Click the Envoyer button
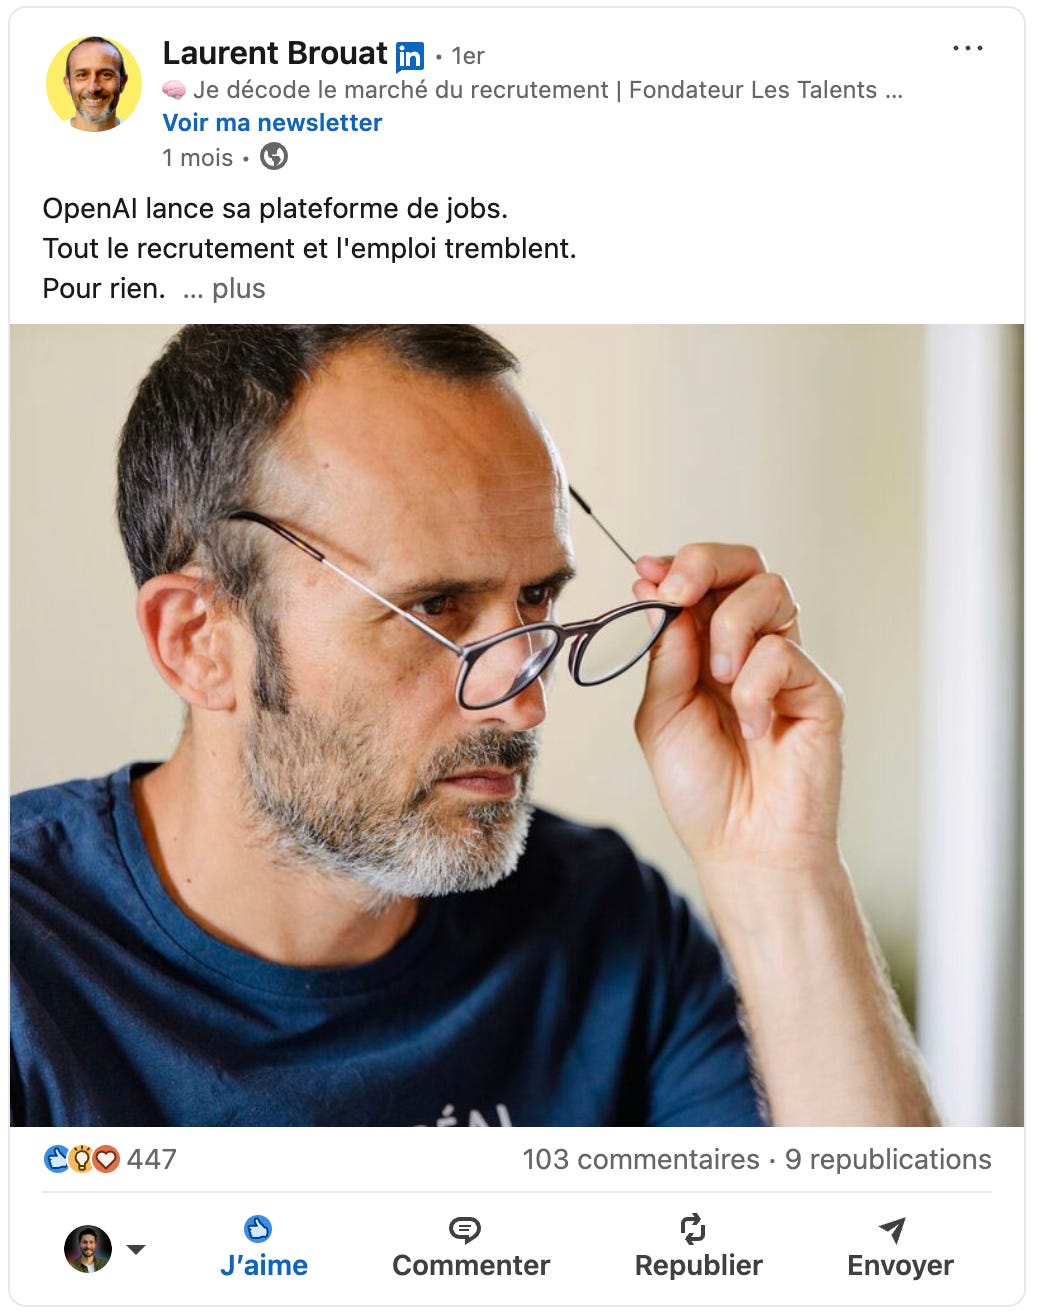This screenshot has width=1038, height=1314. coord(900,1246)
